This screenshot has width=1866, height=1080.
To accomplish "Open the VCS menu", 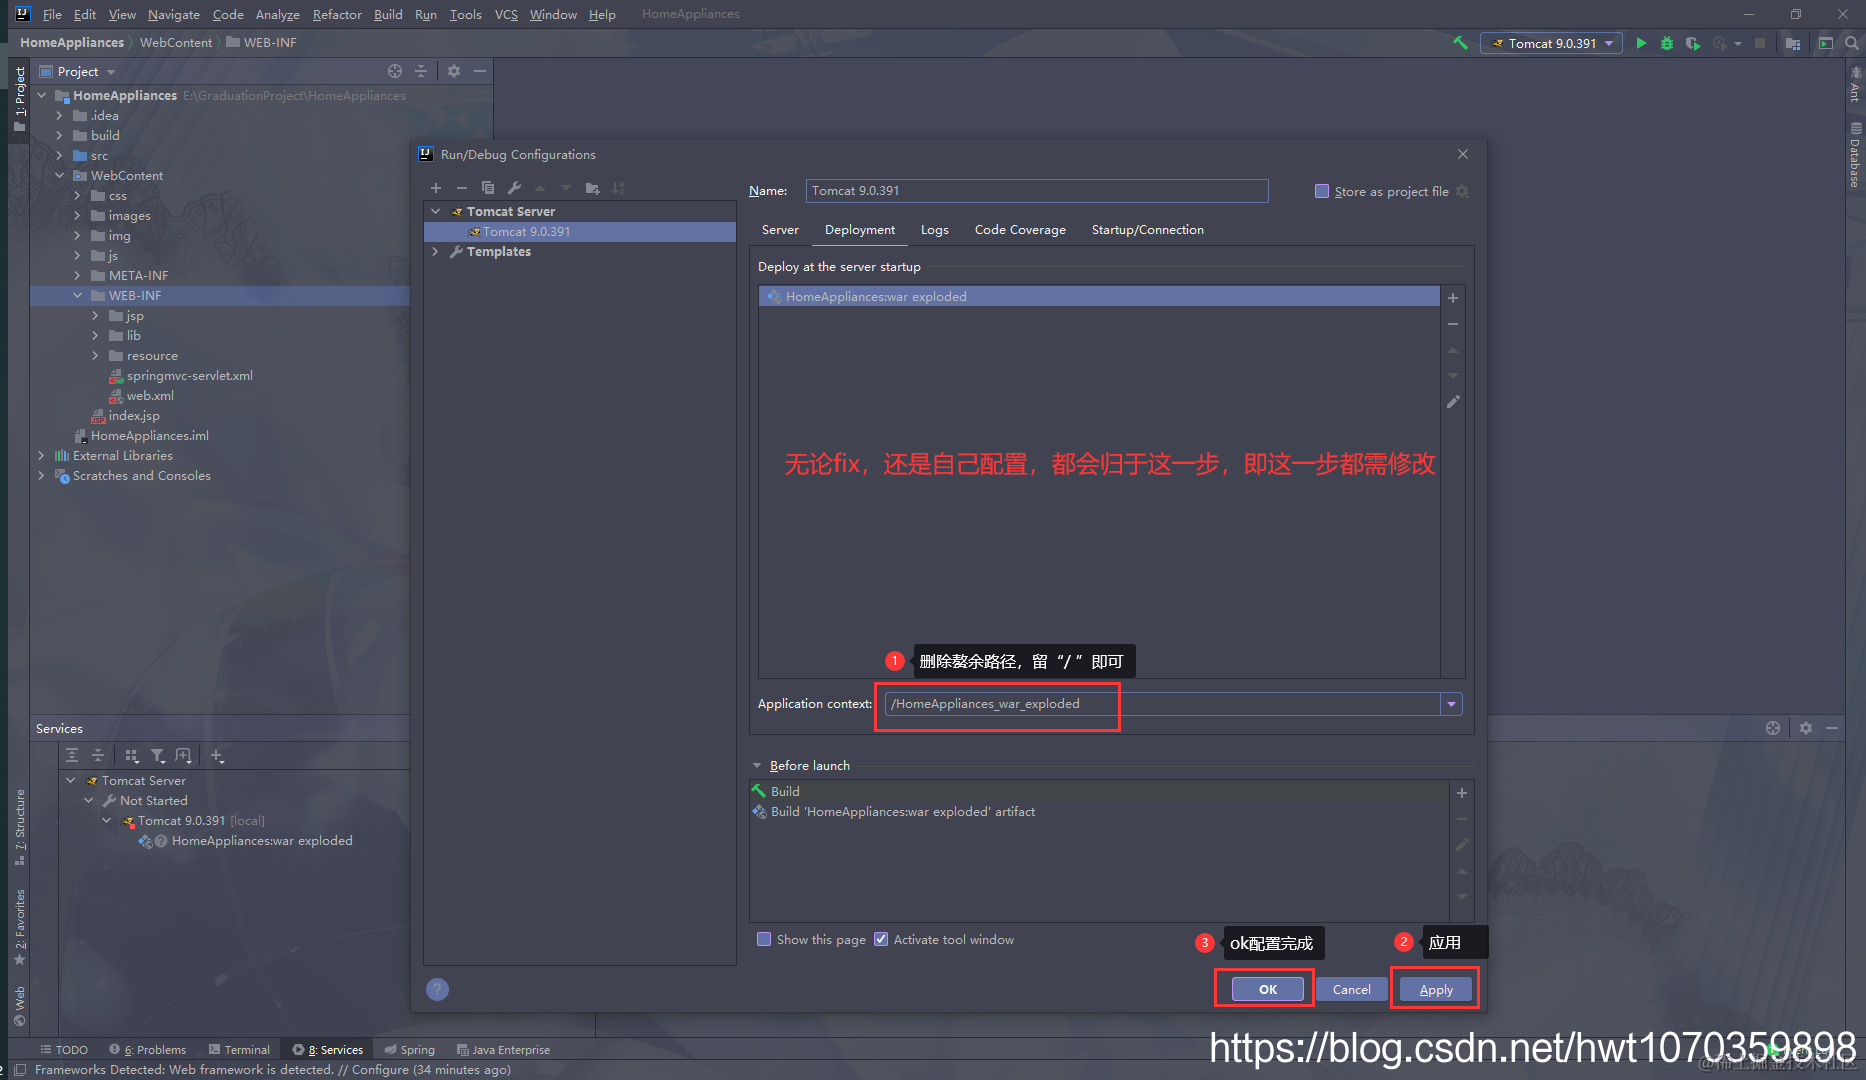I will pyautogui.click(x=506, y=14).
